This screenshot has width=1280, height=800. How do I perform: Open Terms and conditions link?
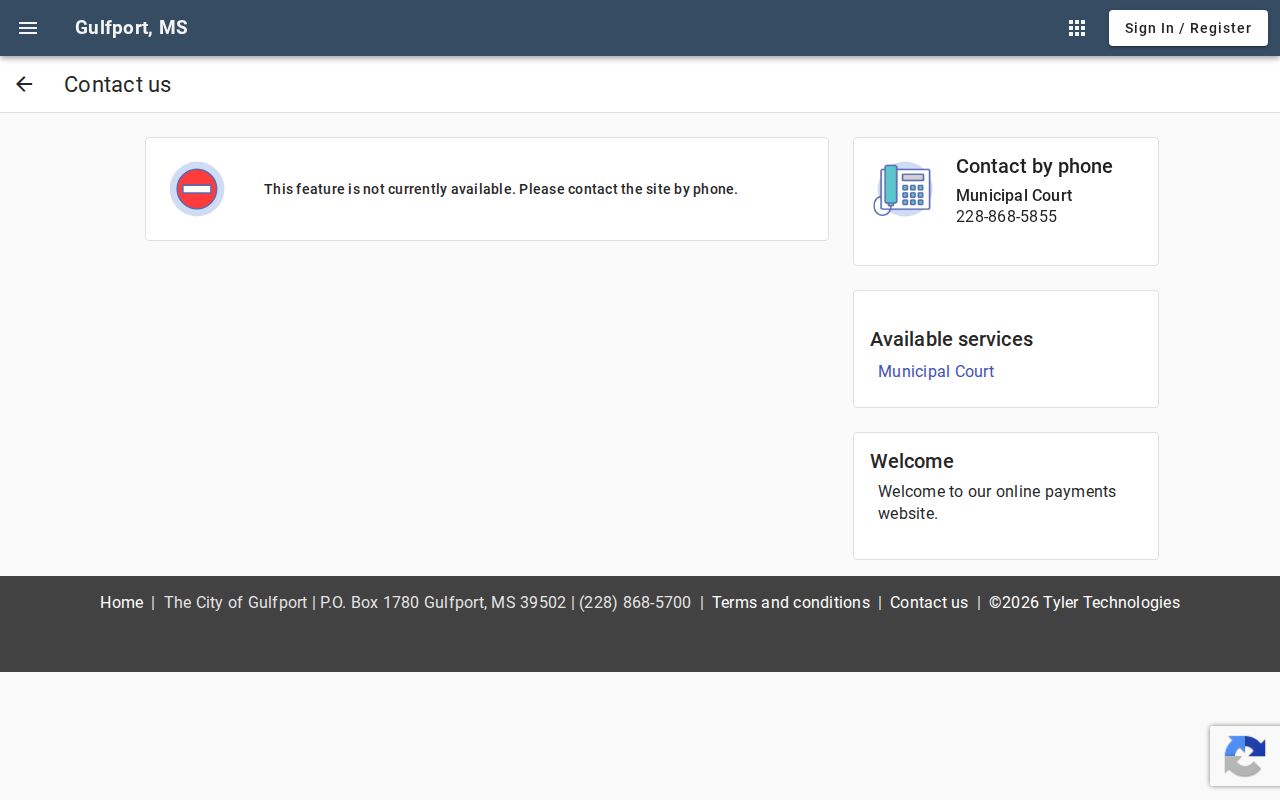pos(791,602)
